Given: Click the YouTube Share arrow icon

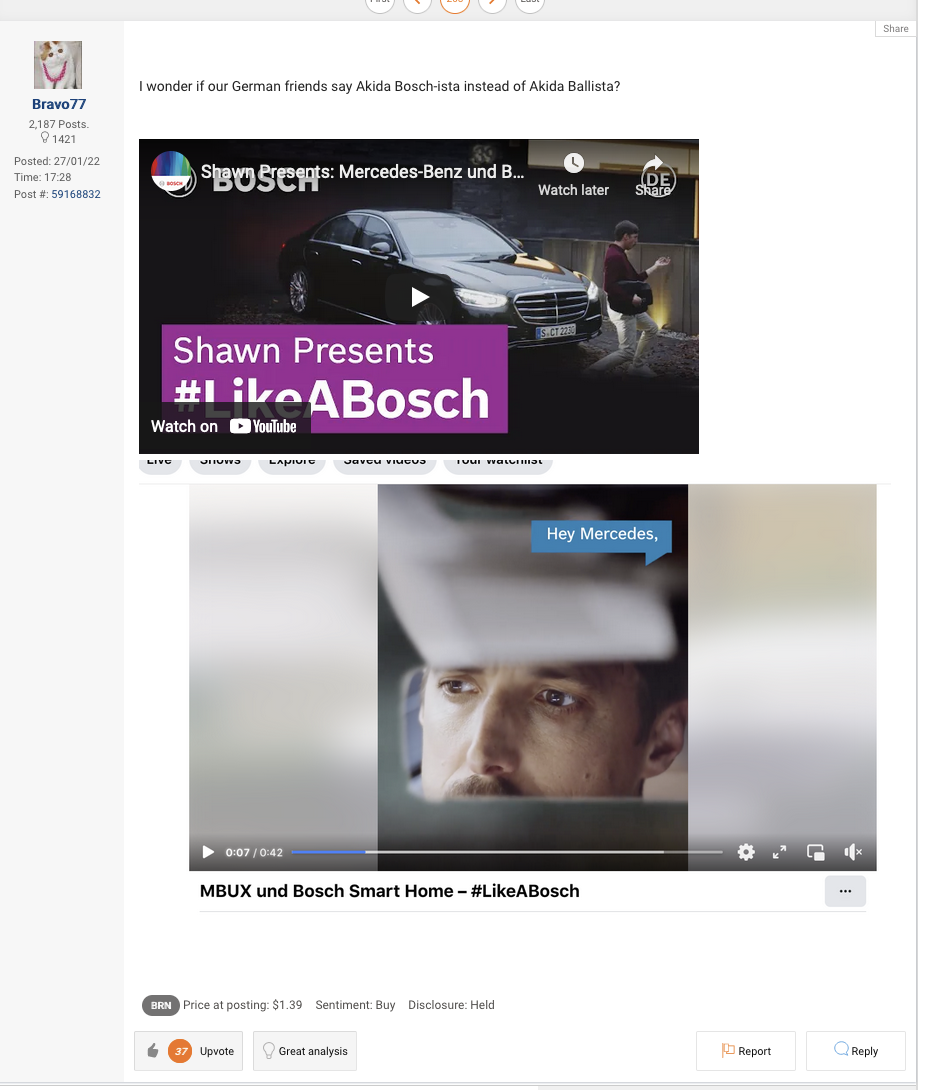Looking at the screenshot, I should point(653,164).
